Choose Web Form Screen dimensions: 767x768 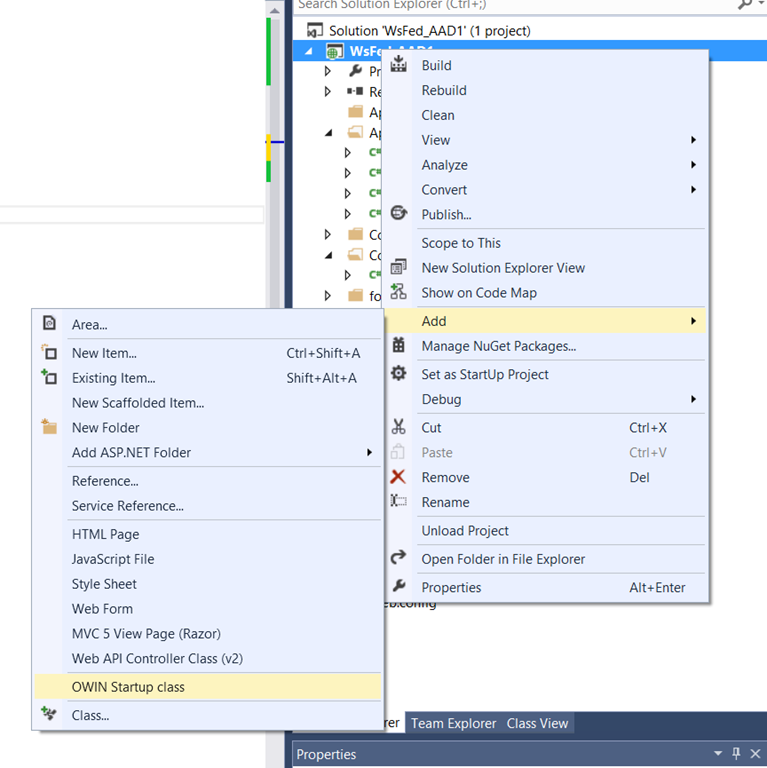coord(208,609)
